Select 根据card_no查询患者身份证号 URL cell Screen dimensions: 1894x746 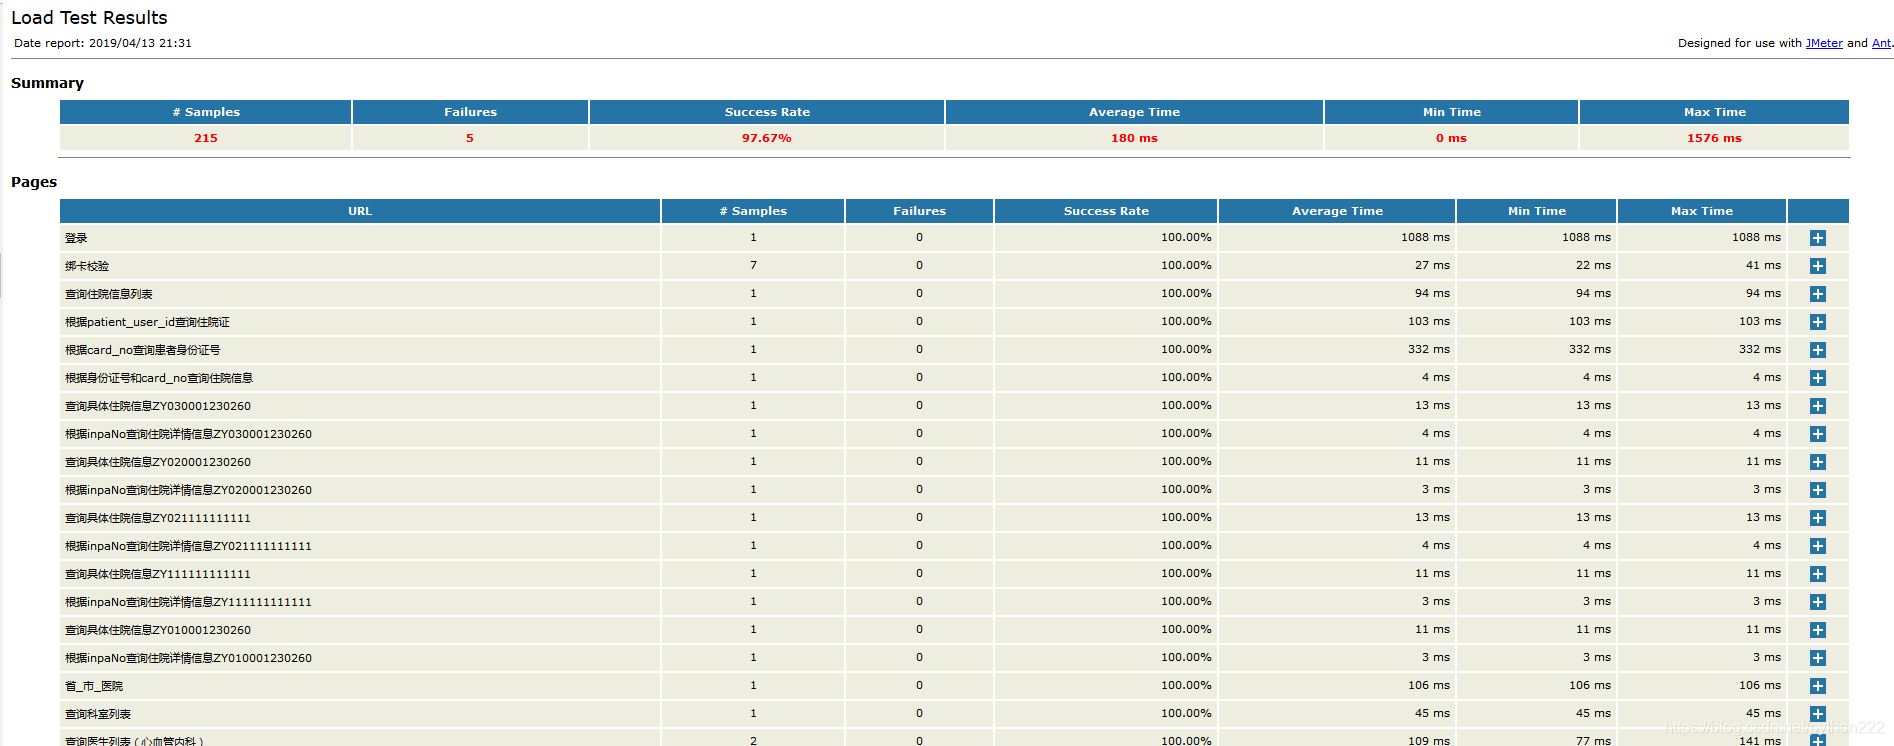pyautogui.click(x=360, y=350)
